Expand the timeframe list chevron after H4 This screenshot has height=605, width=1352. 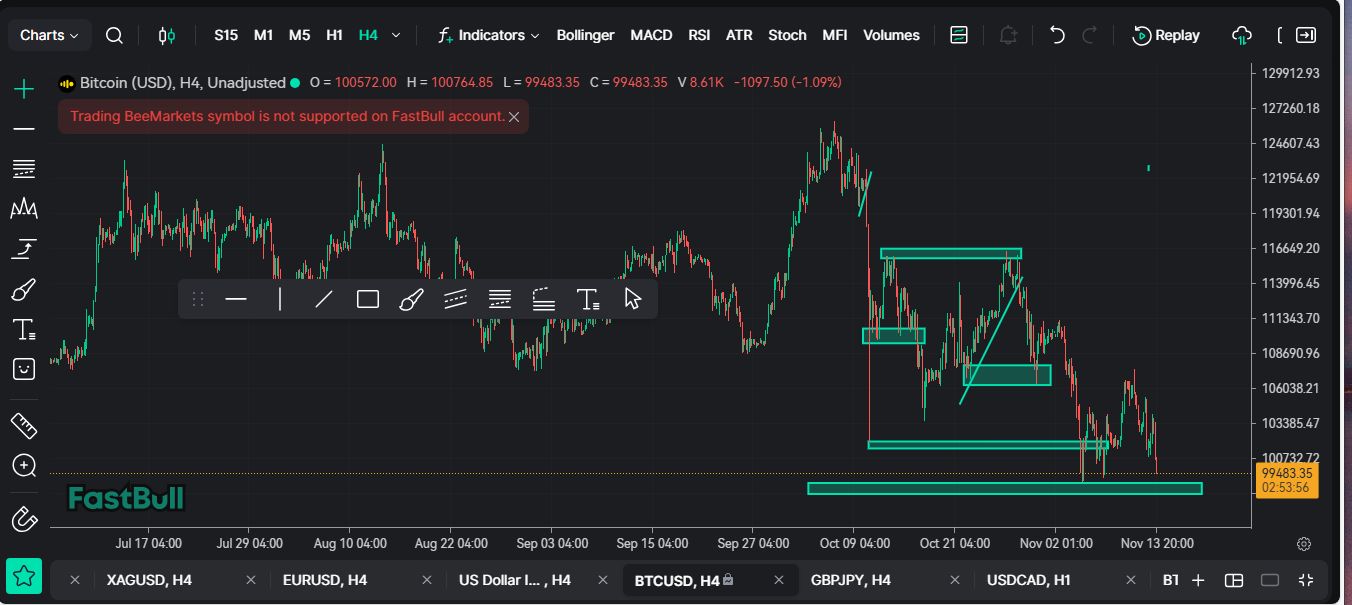[396, 36]
